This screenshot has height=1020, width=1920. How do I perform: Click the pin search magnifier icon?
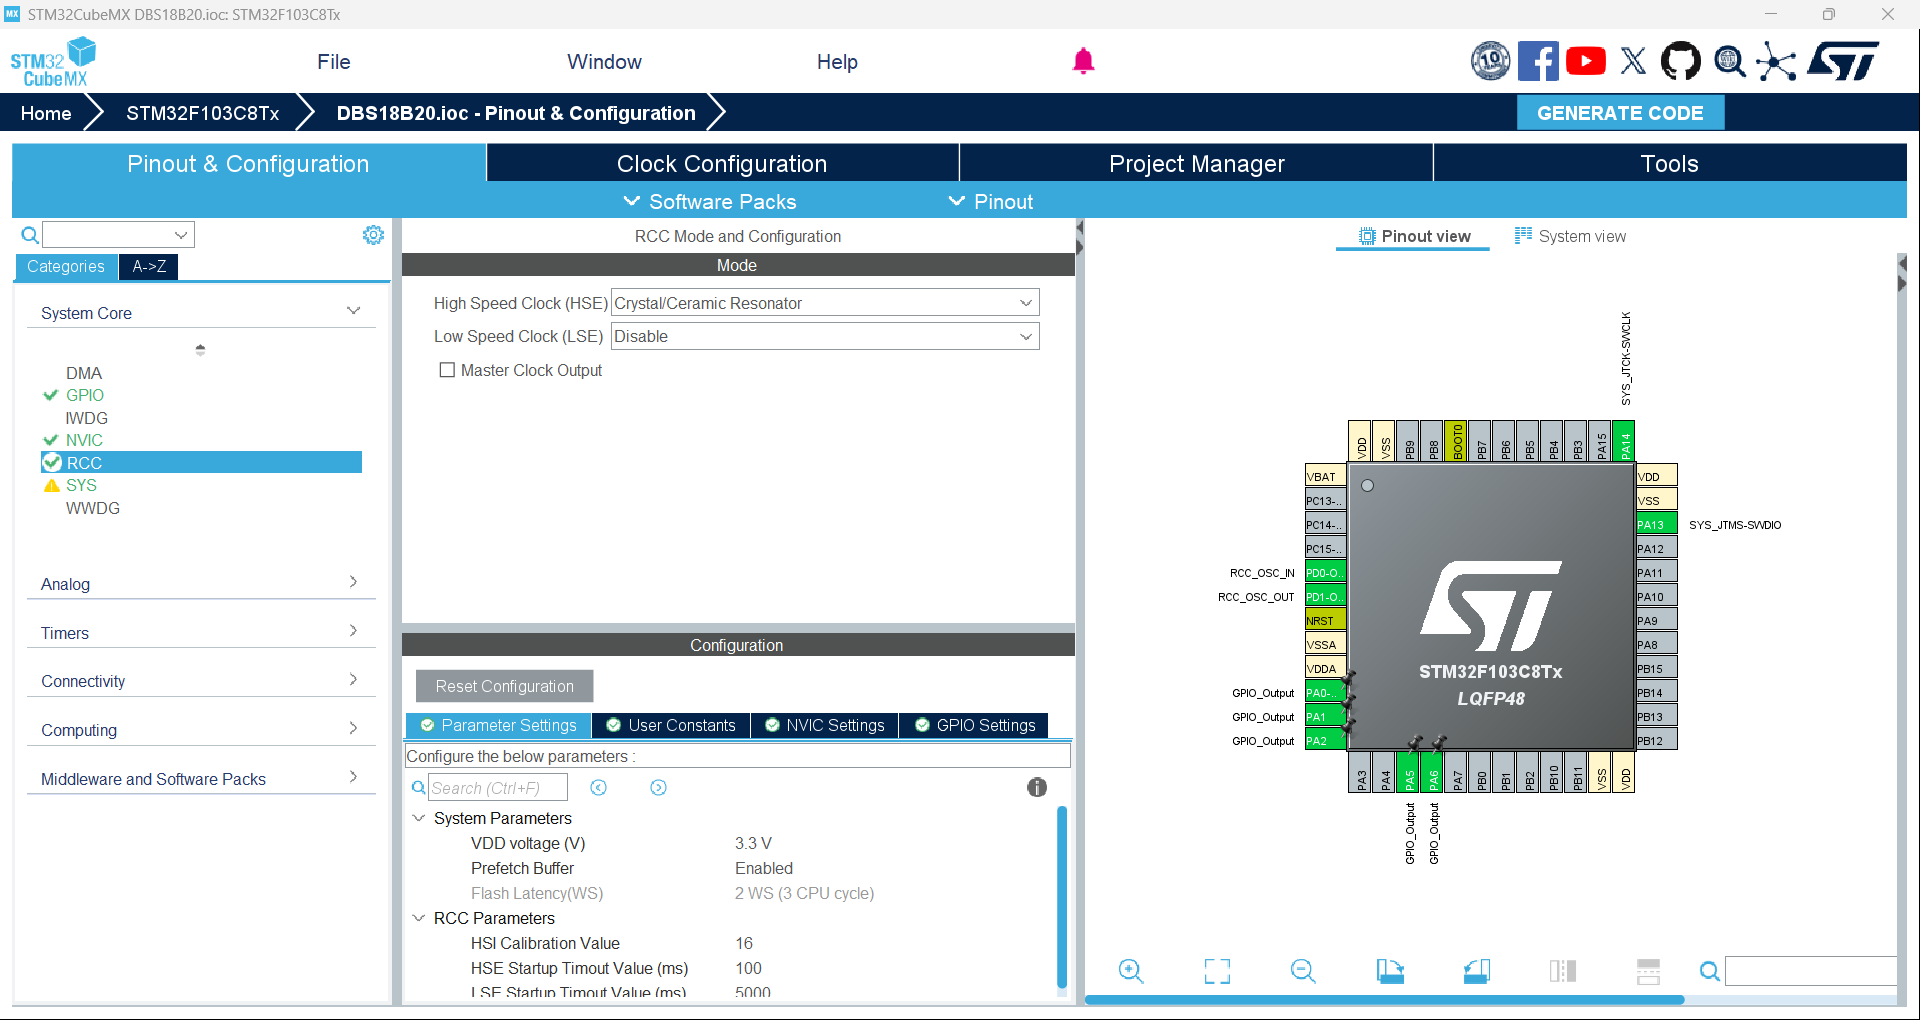coord(1710,971)
